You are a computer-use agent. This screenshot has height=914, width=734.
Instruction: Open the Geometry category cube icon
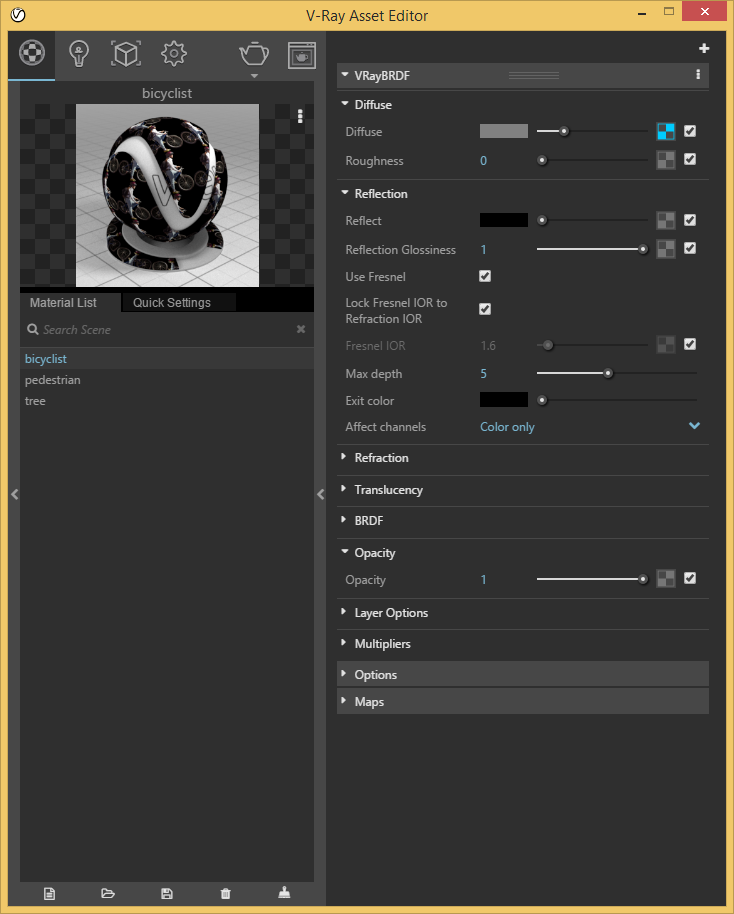point(126,54)
